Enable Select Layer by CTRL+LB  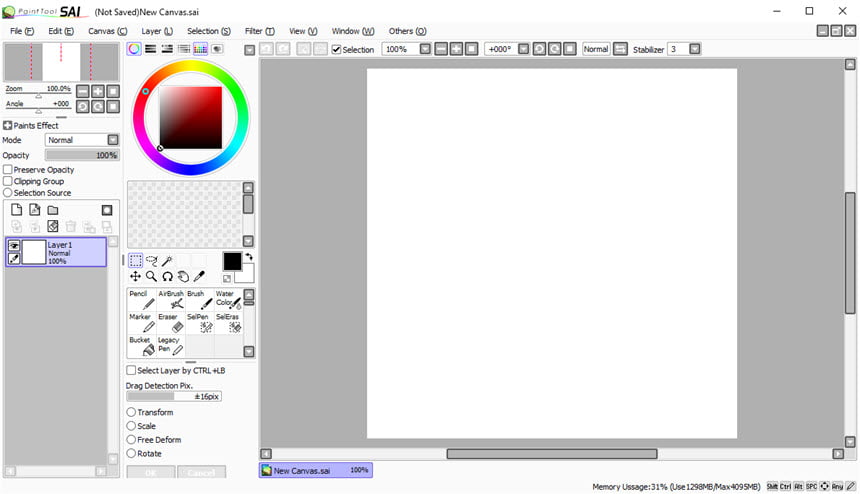[131, 370]
